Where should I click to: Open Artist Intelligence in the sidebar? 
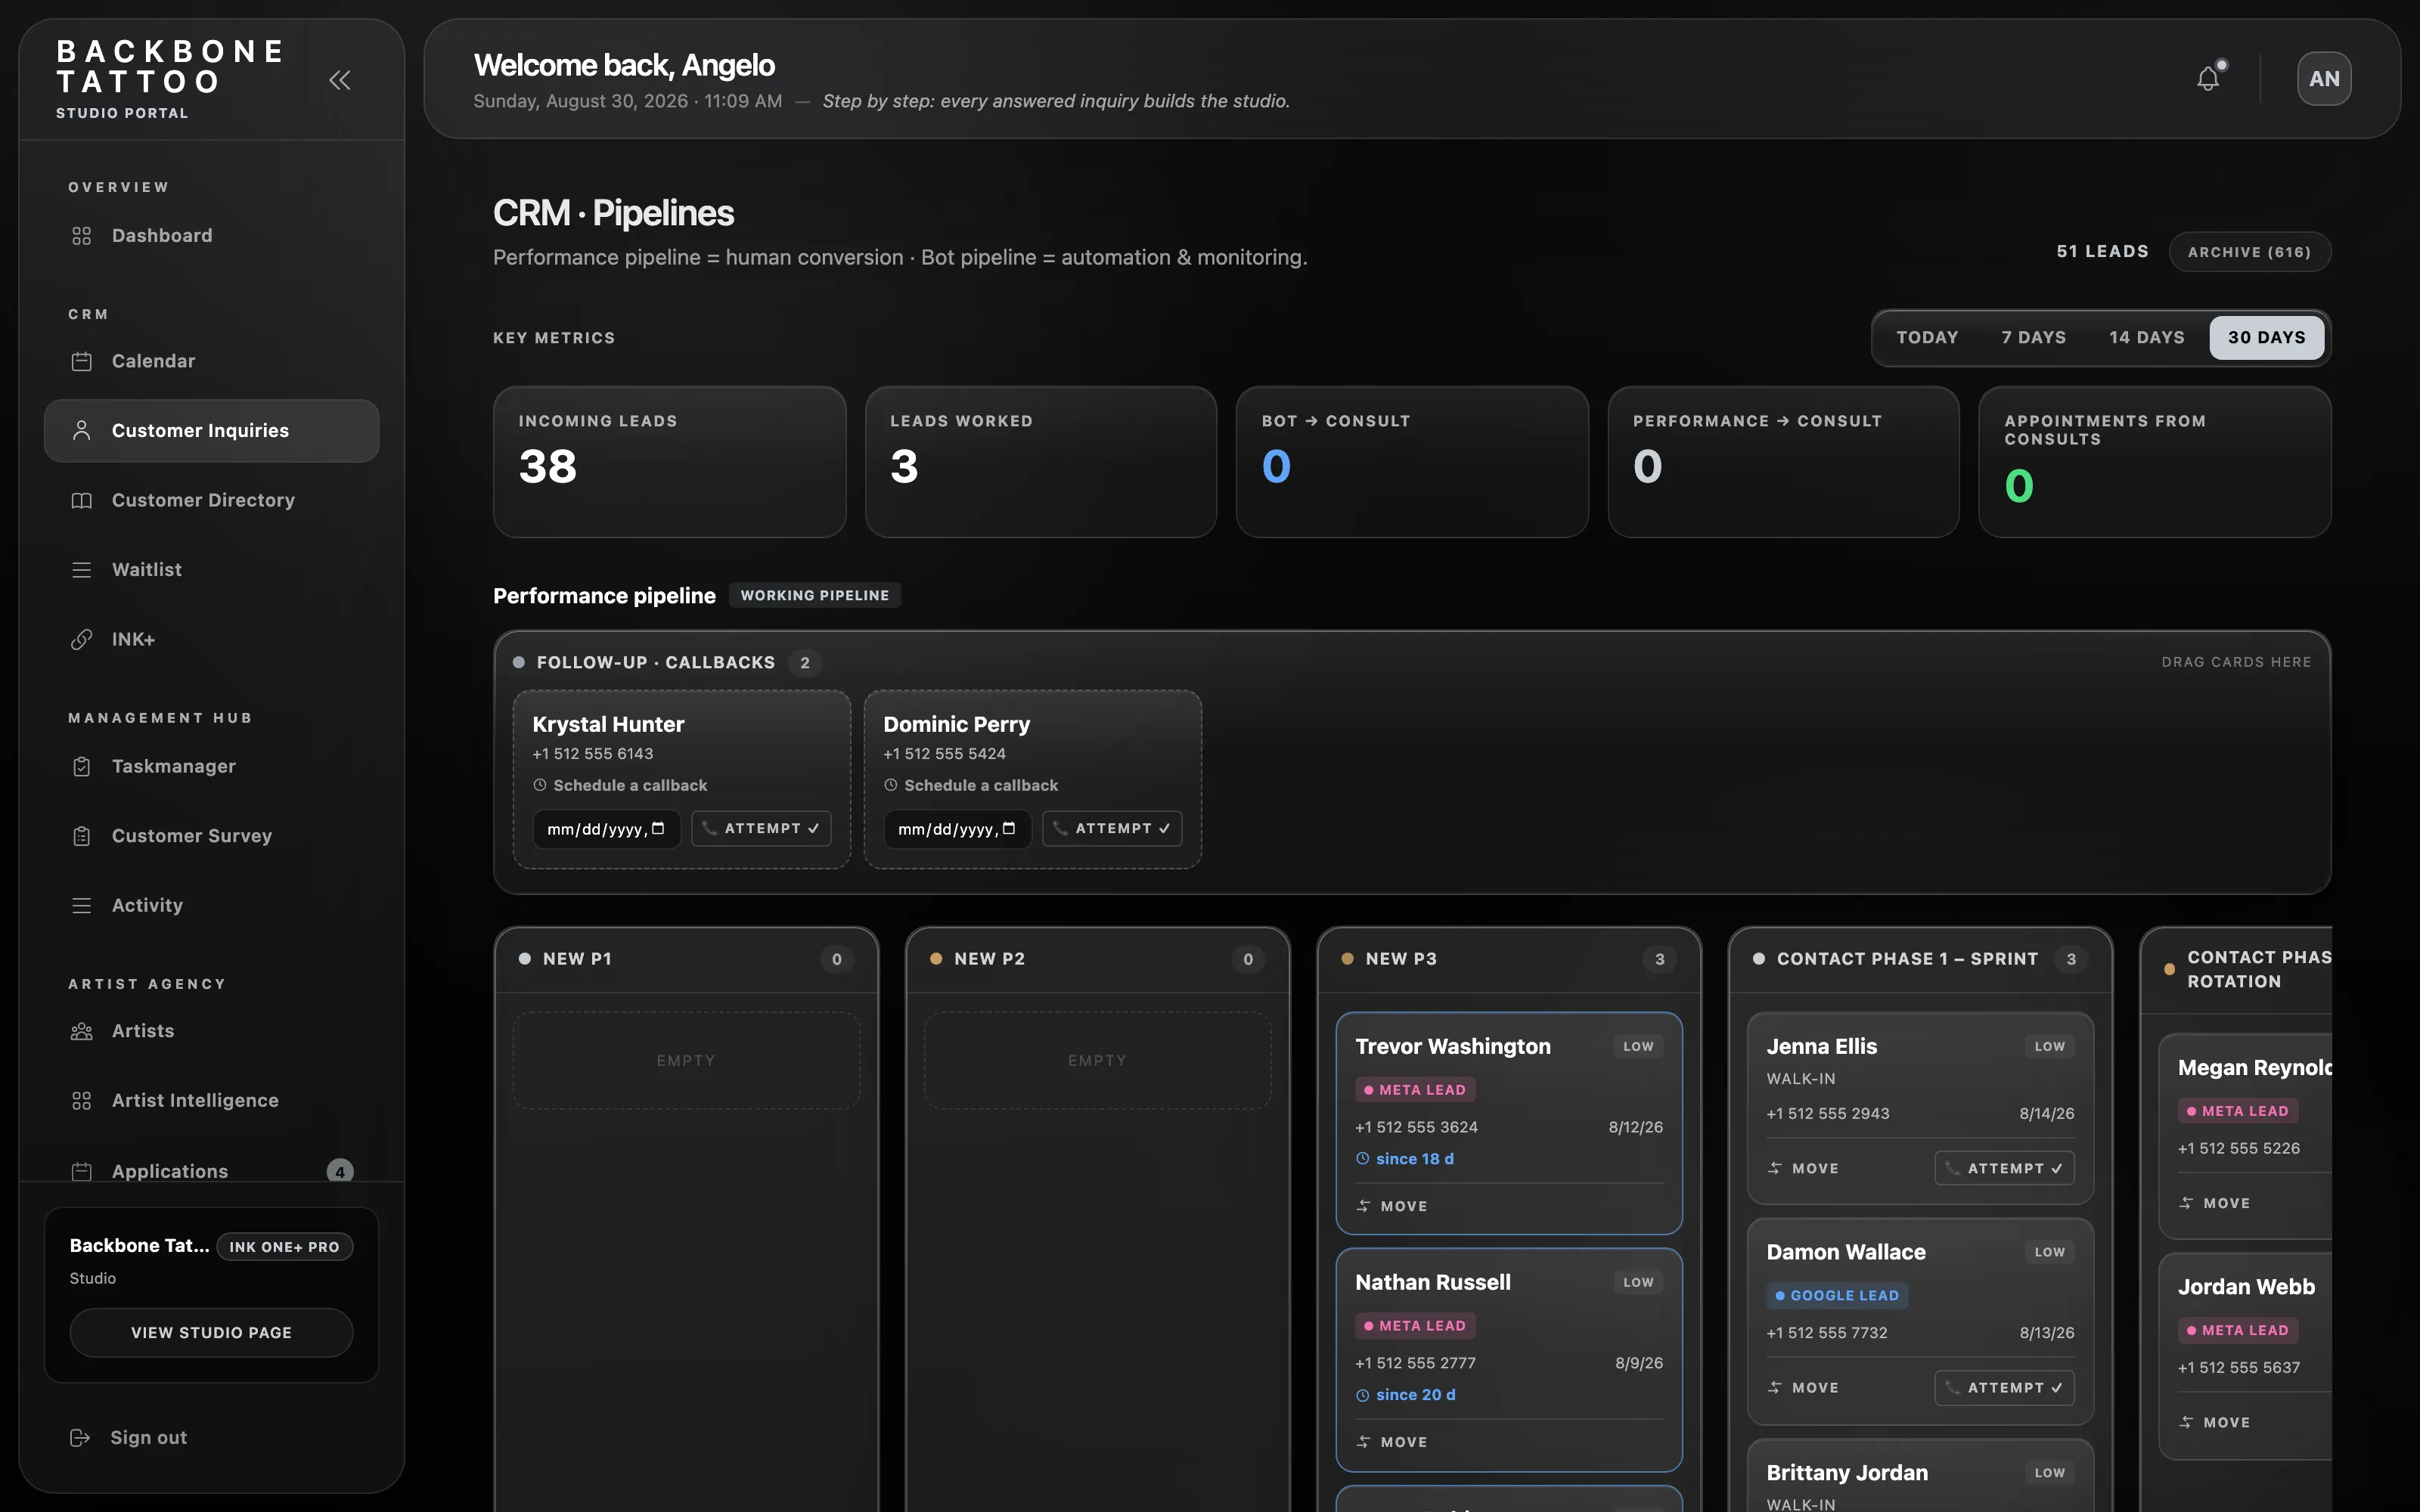[212, 1101]
